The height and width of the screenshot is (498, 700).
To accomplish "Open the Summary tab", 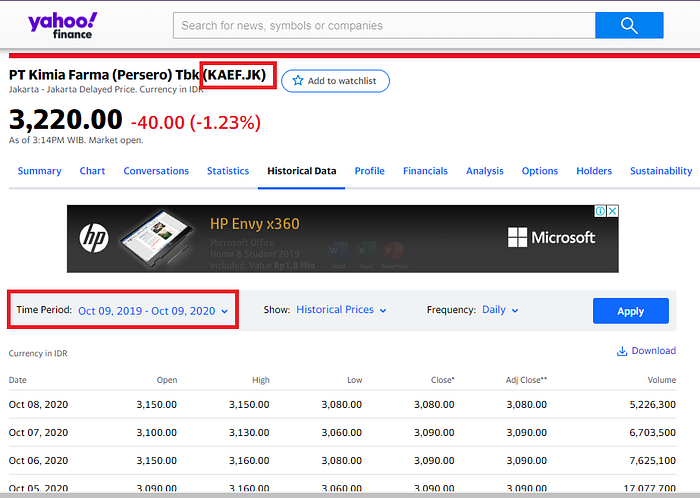I will coord(39,171).
